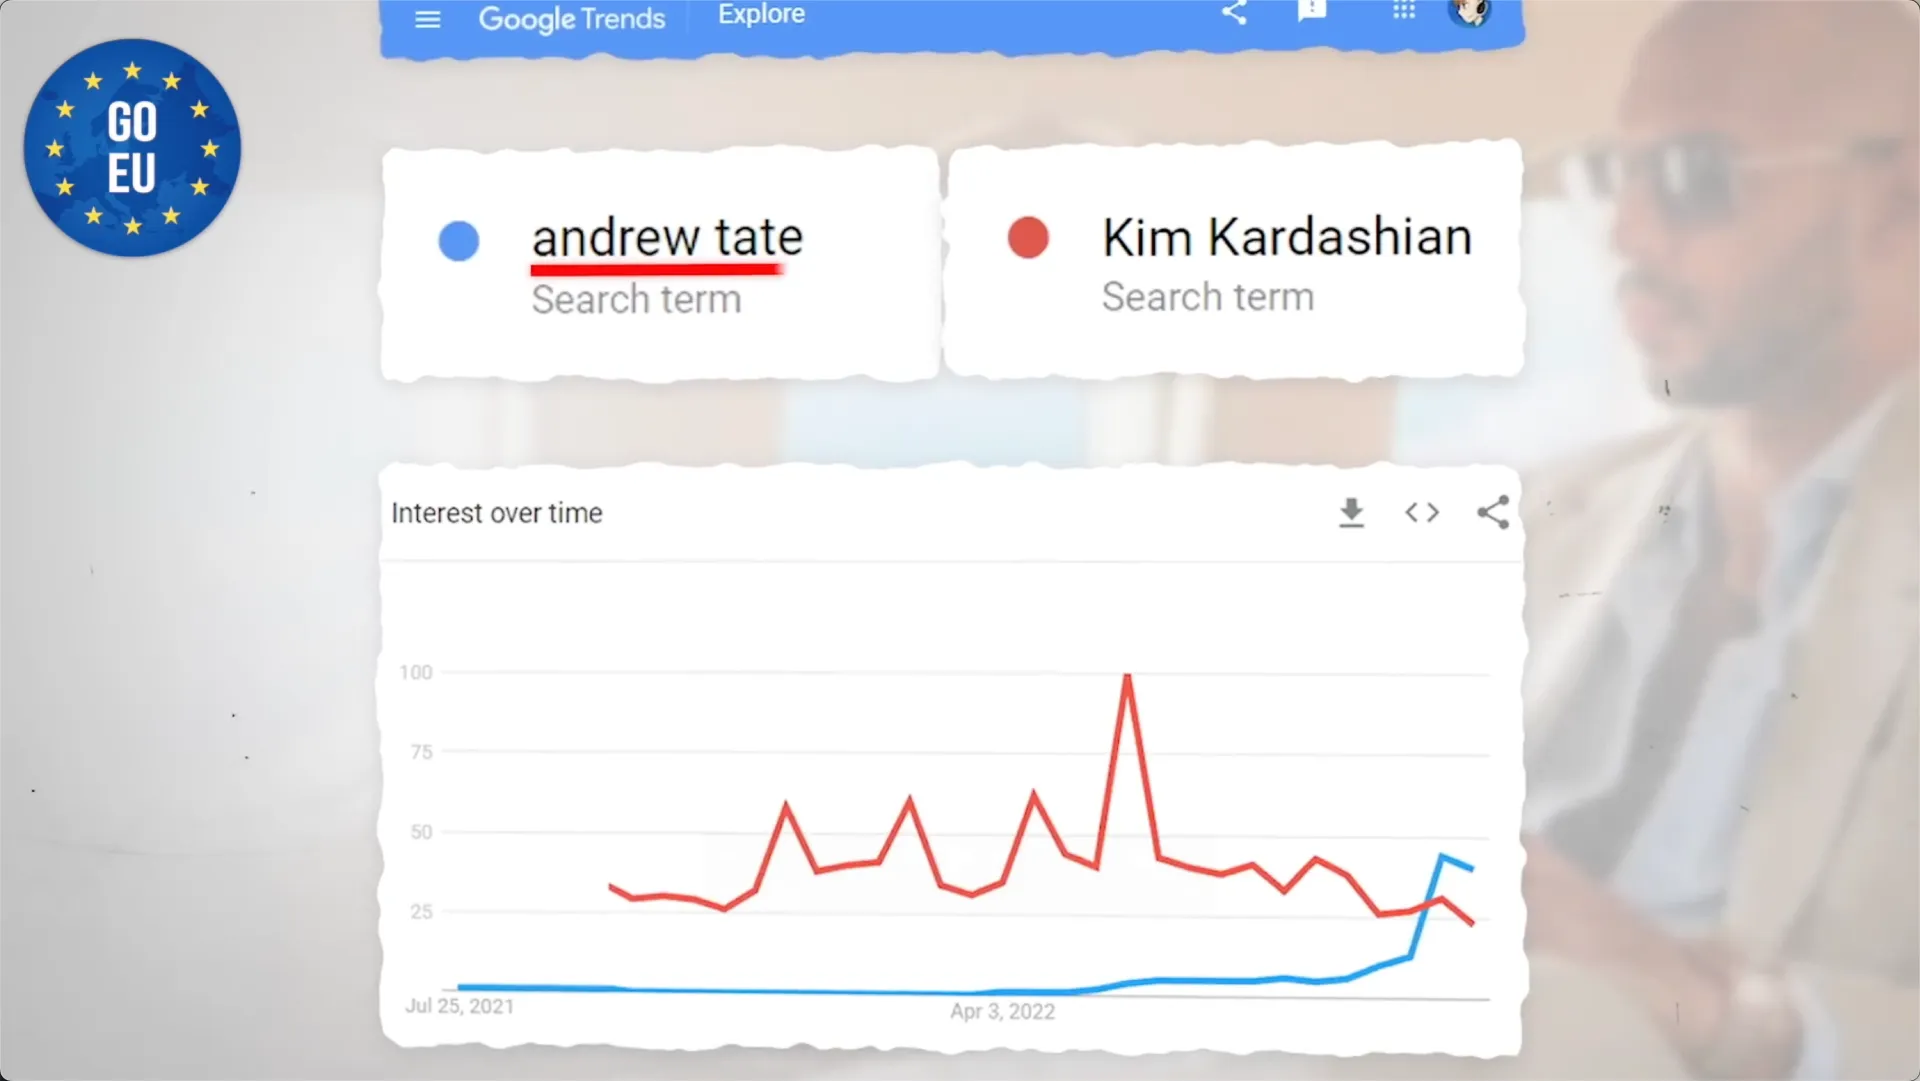Click the GO EU circular logo
Image resolution: width=1920 pixels, height=1081 pixels.
(132, 148)
